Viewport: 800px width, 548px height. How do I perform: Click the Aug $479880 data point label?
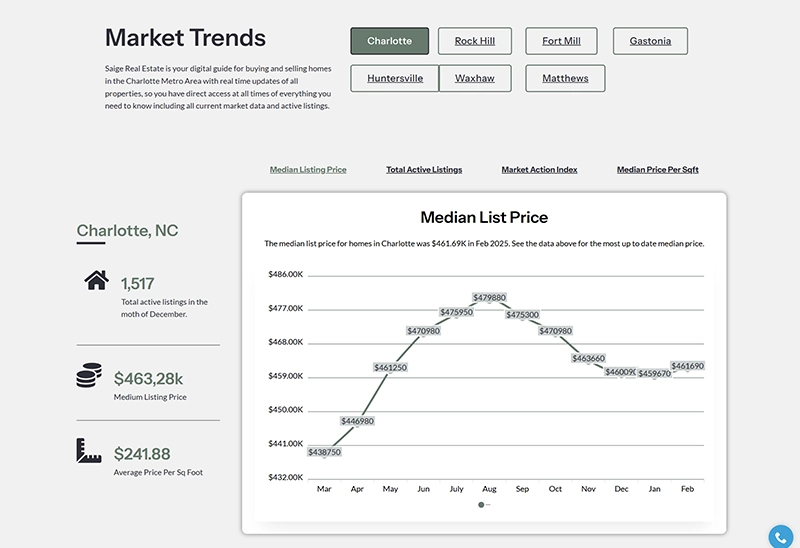point(489,298)
